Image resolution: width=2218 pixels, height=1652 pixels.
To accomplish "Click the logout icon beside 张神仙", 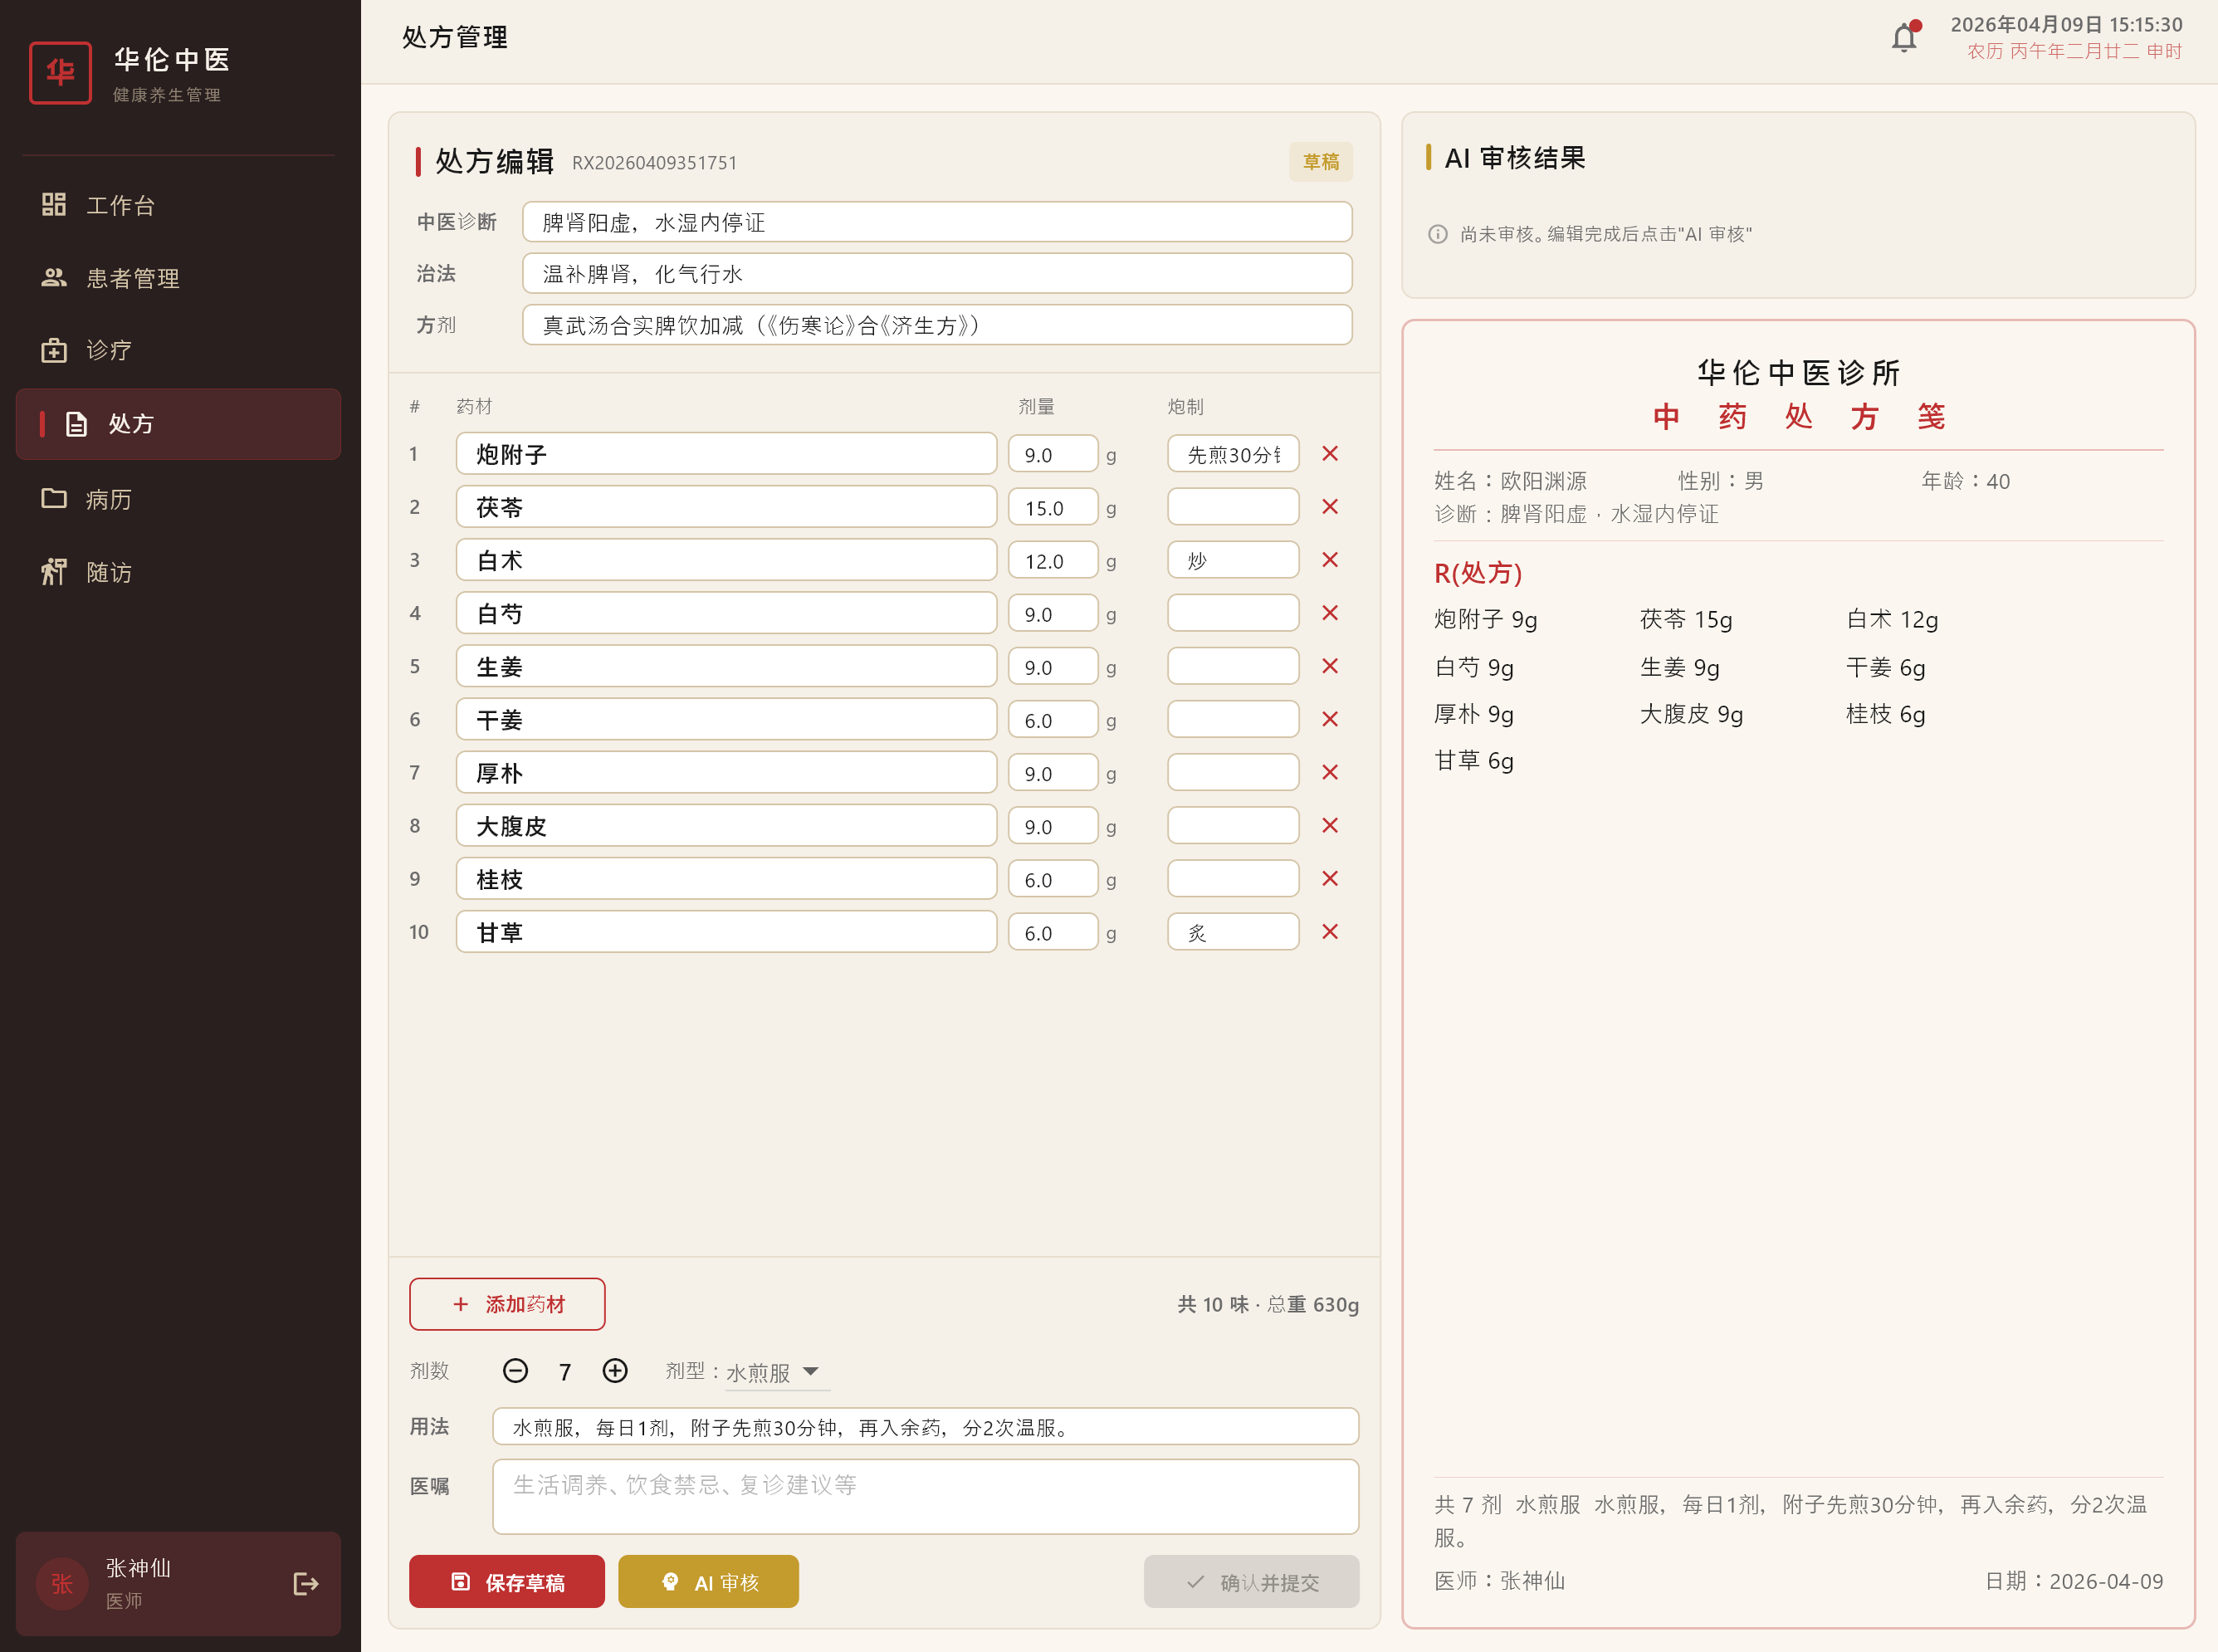I will [x=306, y=1583].
